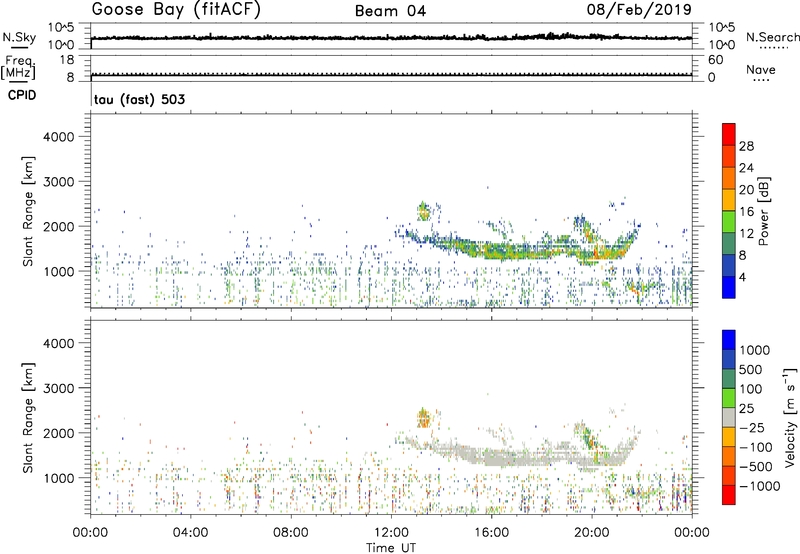Click the '10^5' tick beside N.Search

coord(721,28)
